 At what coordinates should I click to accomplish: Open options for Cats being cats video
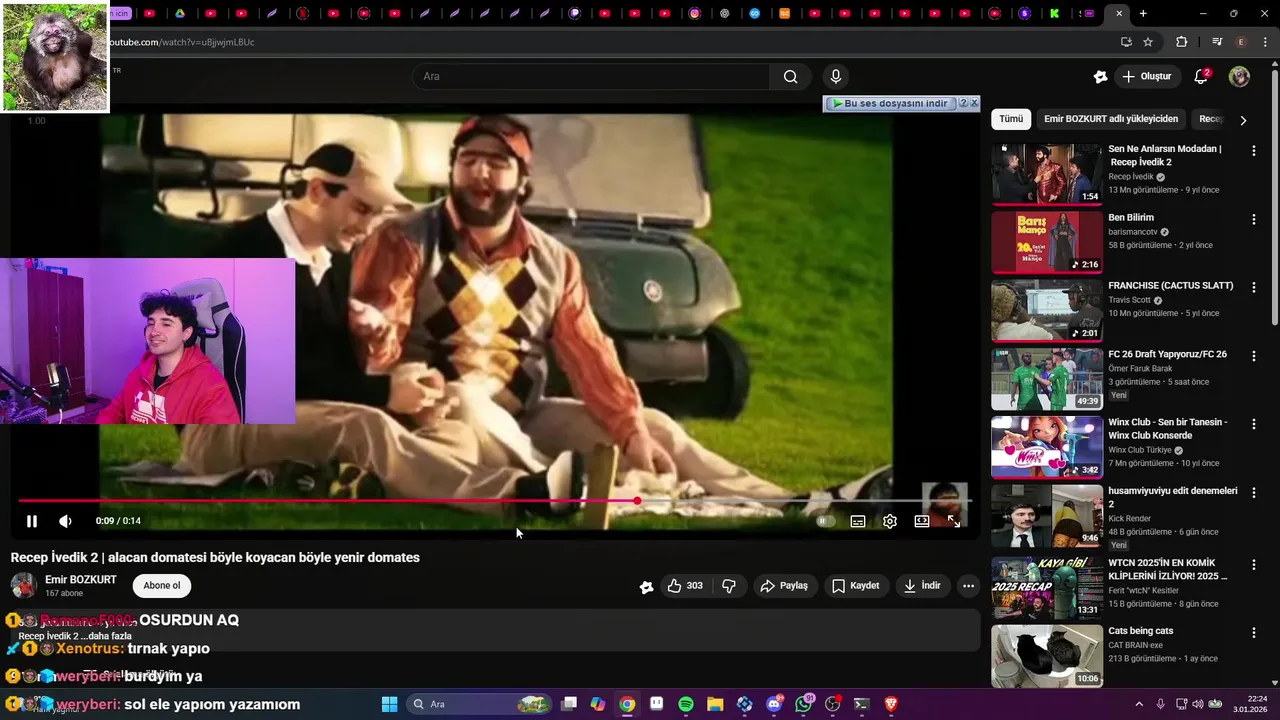pyautogui.click(x=1254, y=632)
